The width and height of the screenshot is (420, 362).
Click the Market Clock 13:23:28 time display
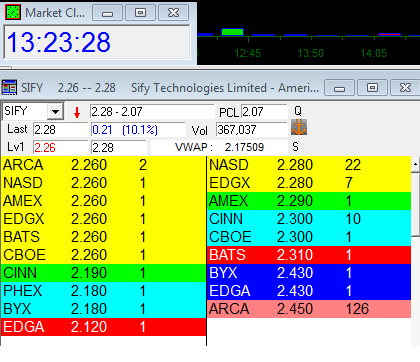[97, 42]
